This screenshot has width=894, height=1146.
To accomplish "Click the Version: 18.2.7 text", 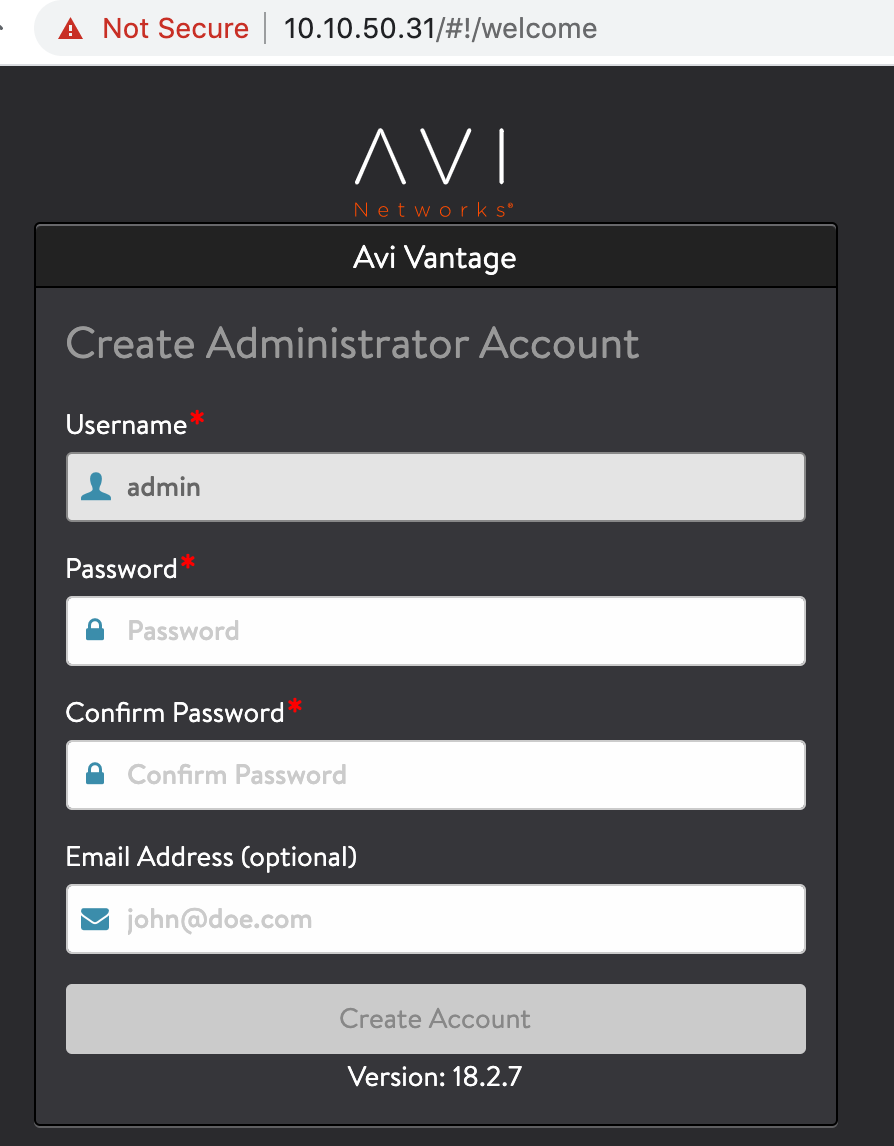I will point(435,1077).
